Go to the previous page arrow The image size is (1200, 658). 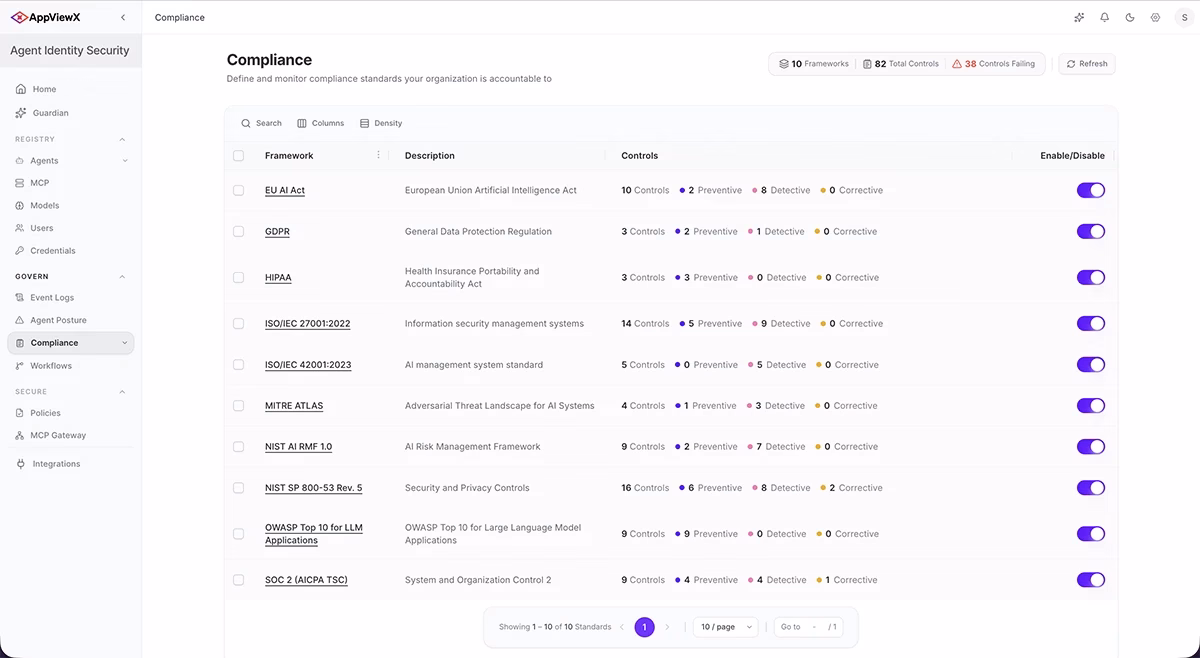pos(622,627)
